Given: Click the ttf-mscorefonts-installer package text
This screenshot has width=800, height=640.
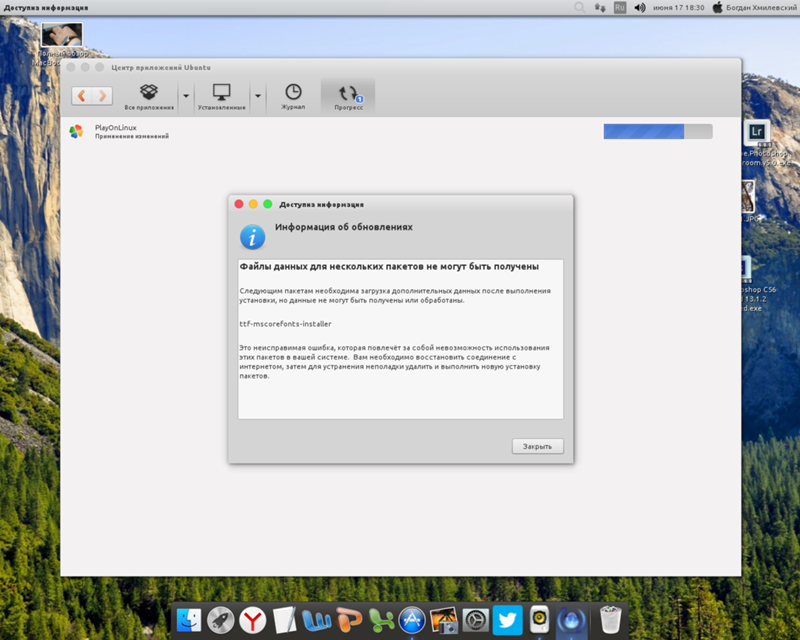Looking at the screenshot, I should point(285,324).
